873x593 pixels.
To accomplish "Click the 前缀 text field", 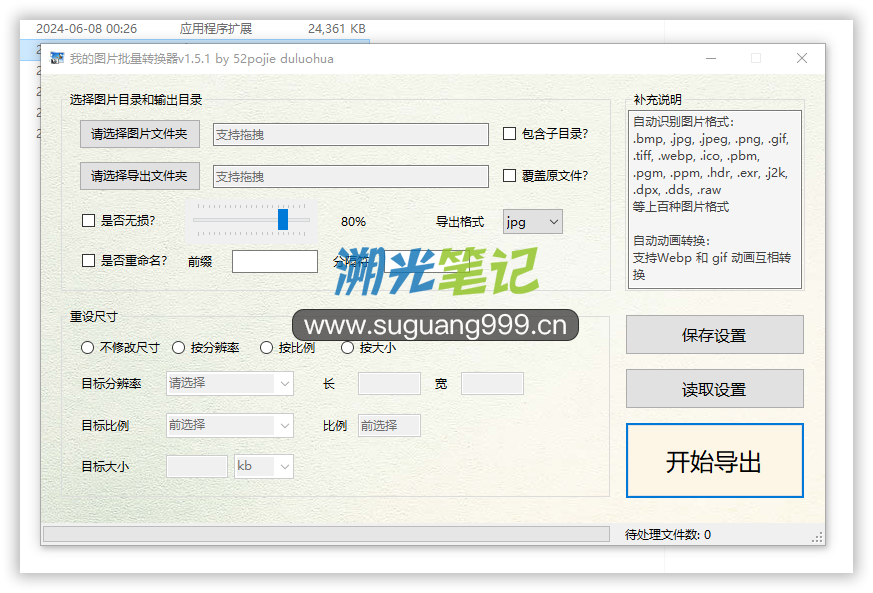I will coord(275,262).
